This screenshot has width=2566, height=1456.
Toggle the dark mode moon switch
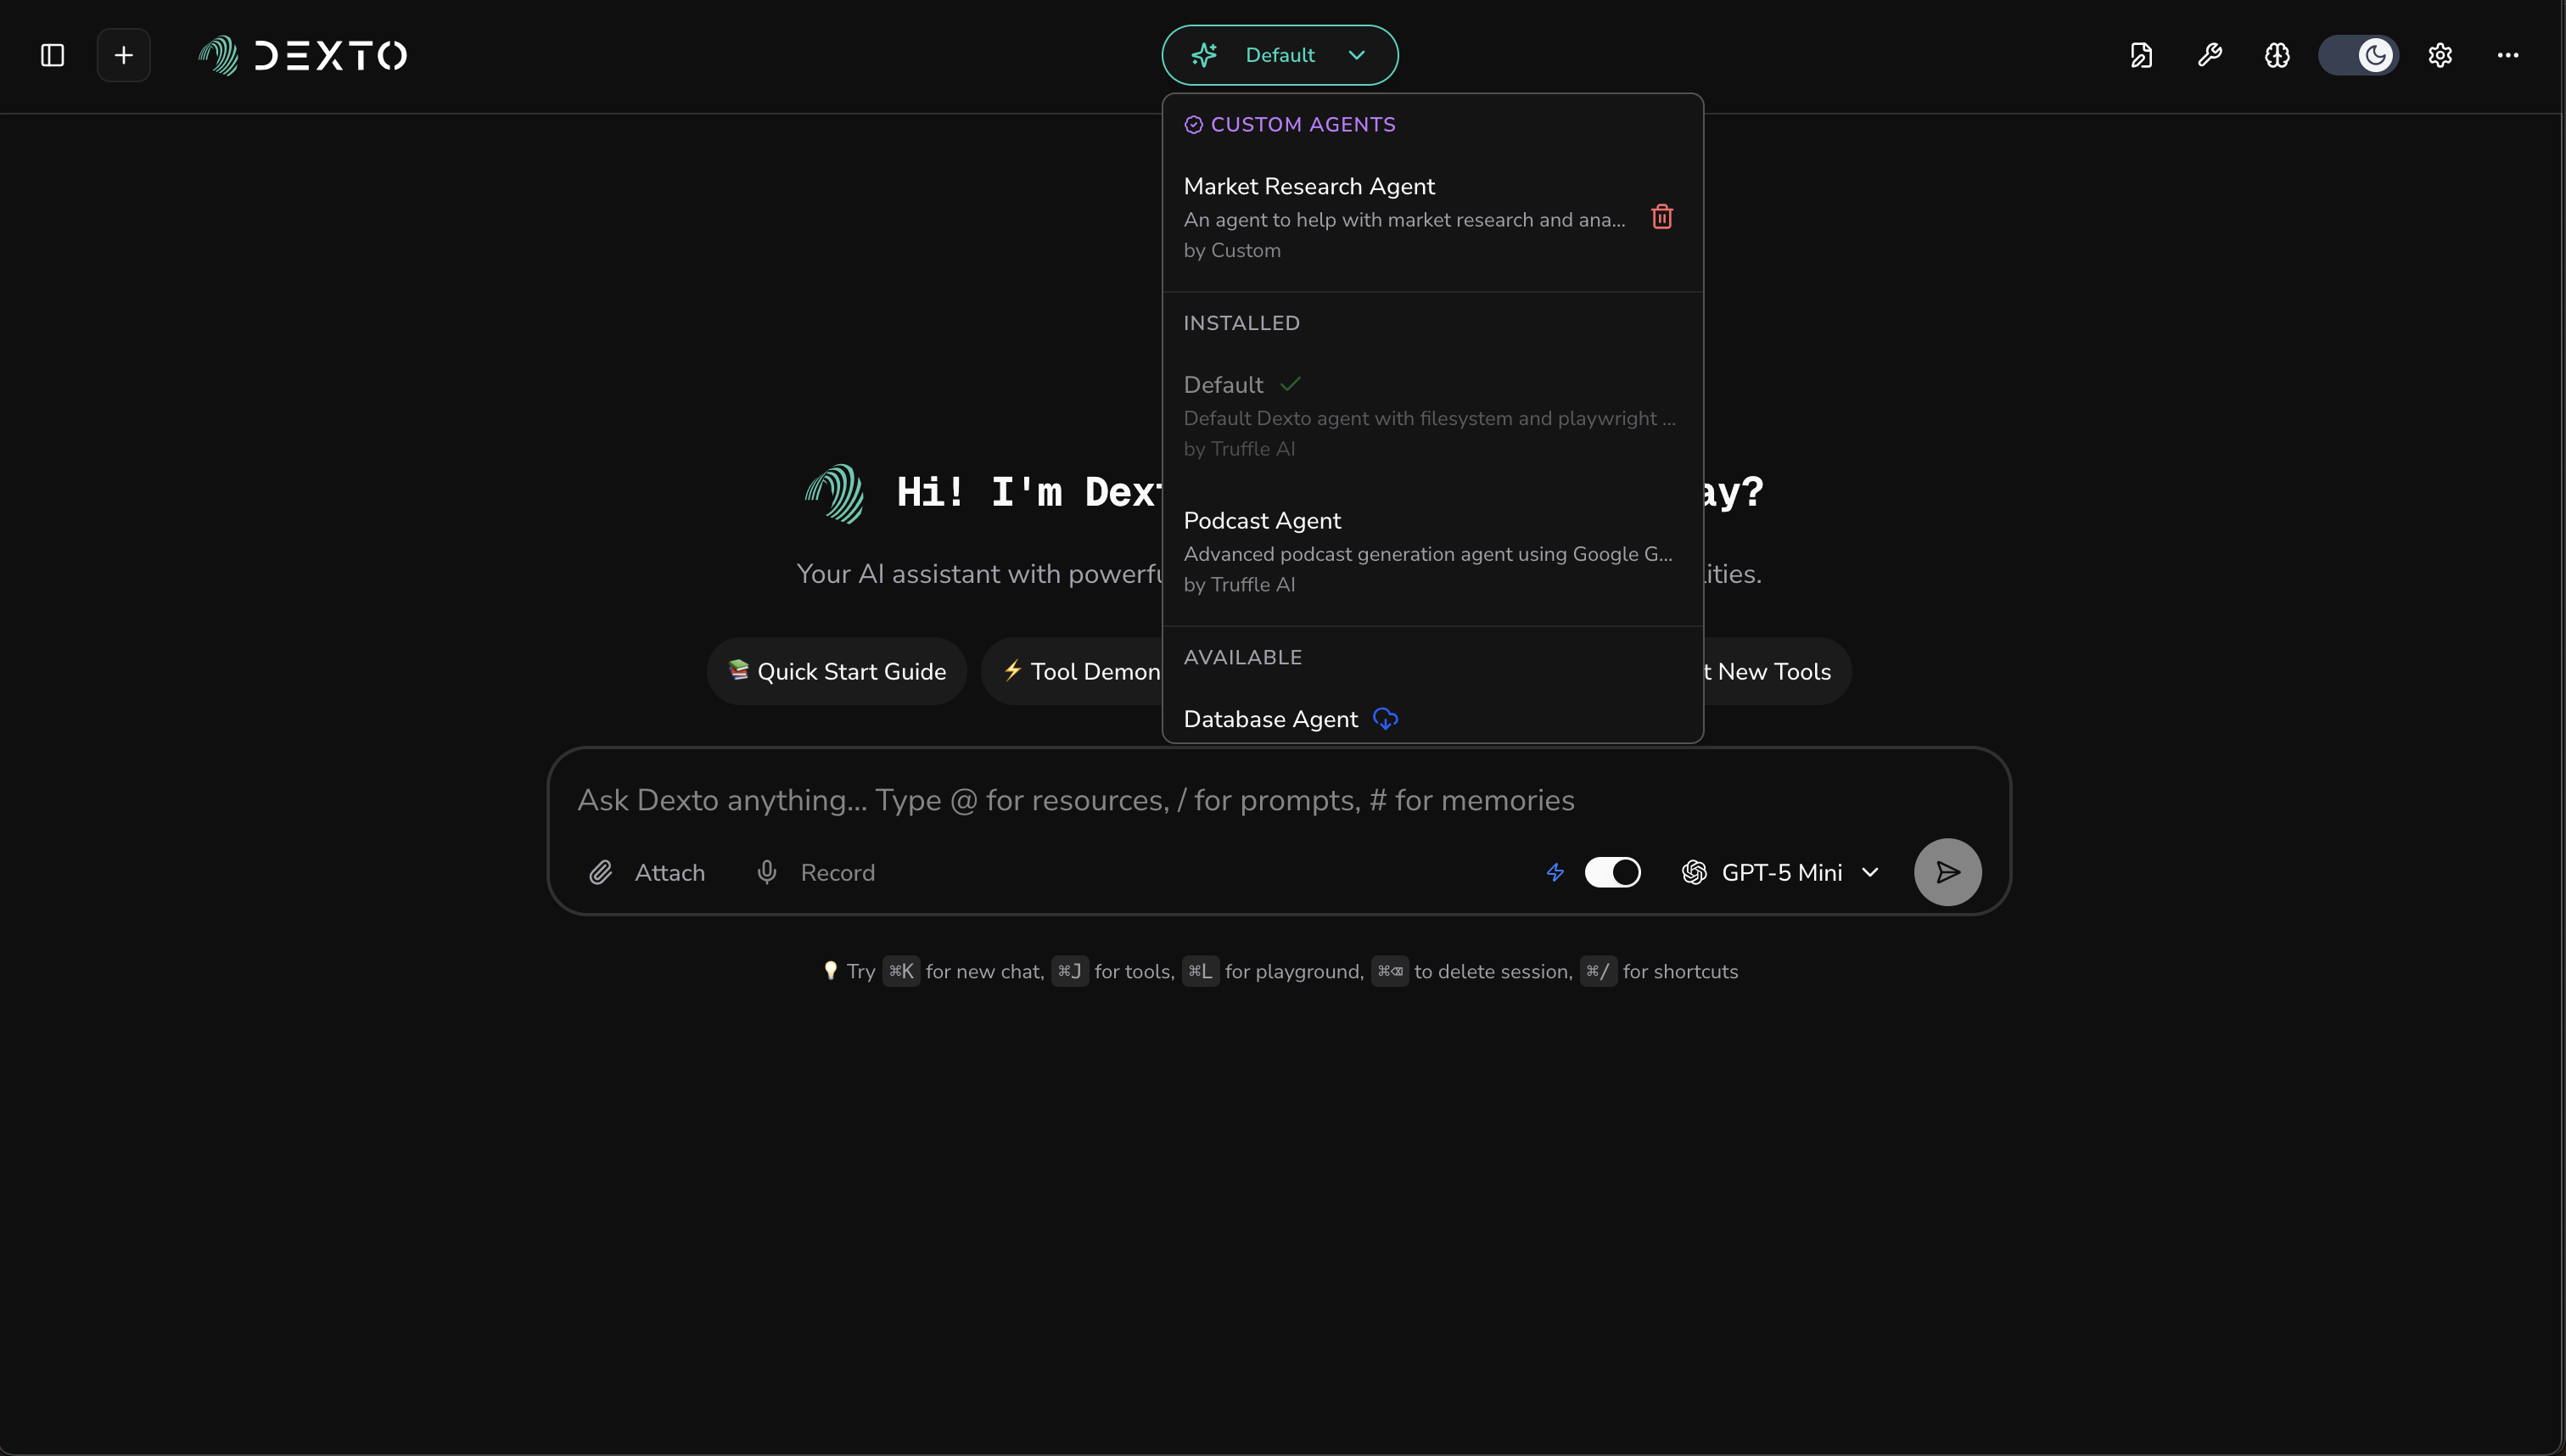[x=2358, y=55]
